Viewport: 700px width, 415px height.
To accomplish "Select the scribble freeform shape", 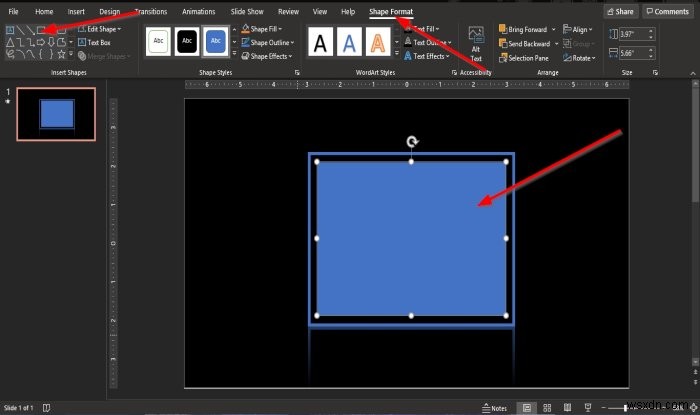I will (9, 54).
